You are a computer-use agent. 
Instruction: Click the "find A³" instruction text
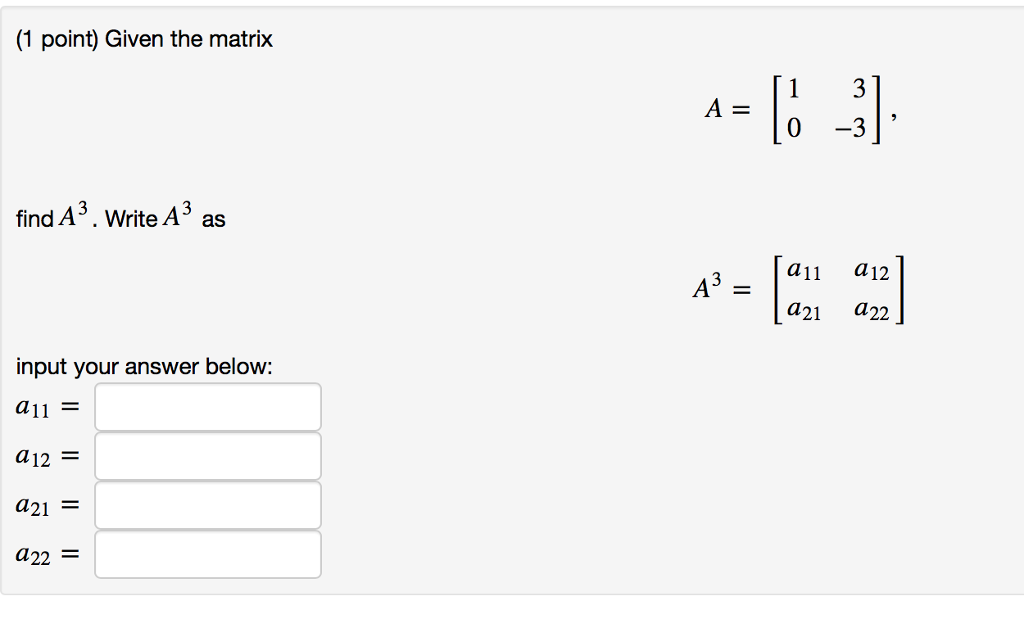55,218
